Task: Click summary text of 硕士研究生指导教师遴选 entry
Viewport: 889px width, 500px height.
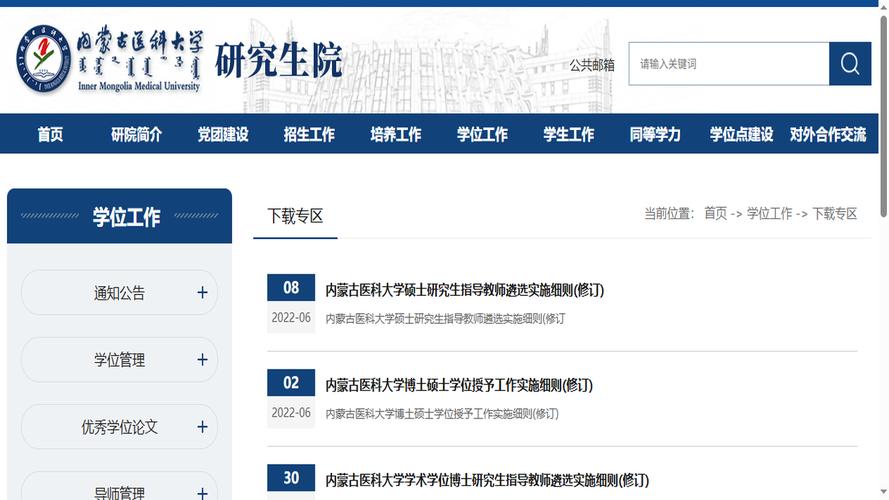Action: [445, 319]
